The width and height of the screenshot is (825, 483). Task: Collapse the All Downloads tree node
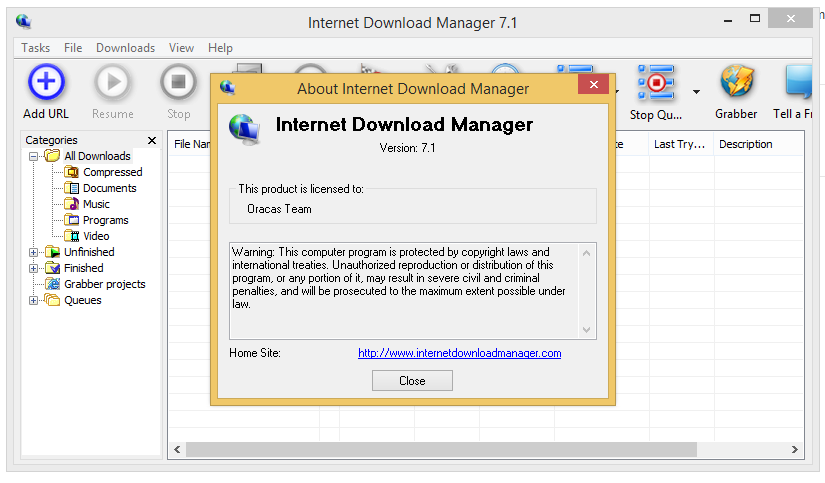(x=33, y=156)
